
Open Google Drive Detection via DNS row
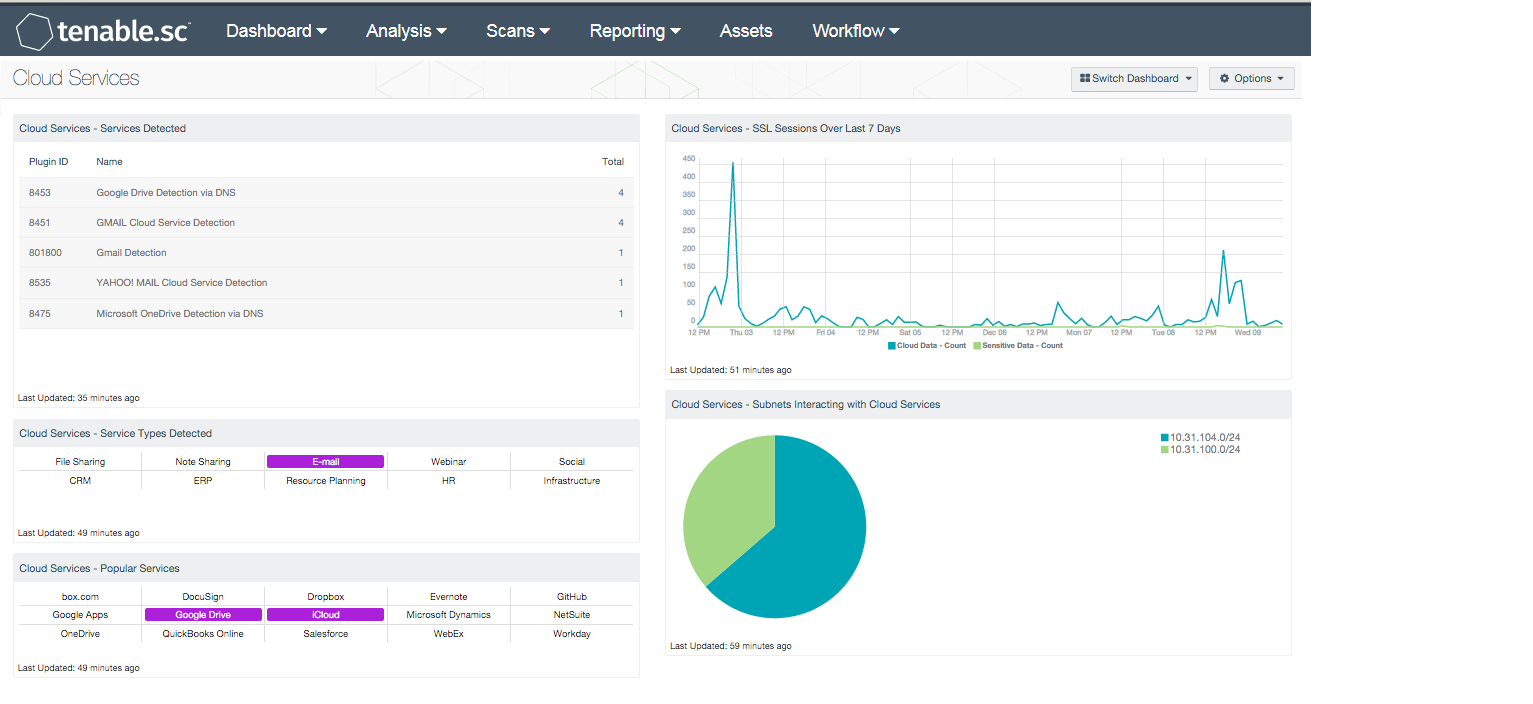tap(326, 192)
